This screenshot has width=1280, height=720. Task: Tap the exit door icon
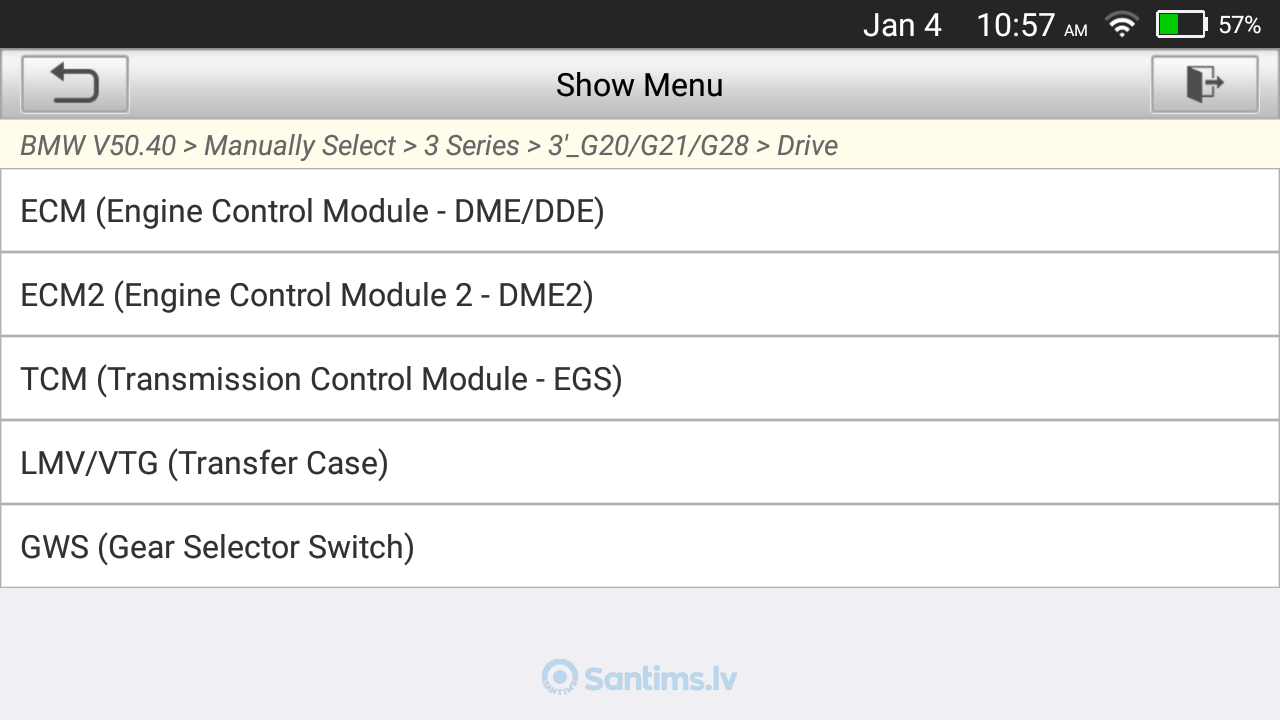[x=1205, y=84]
